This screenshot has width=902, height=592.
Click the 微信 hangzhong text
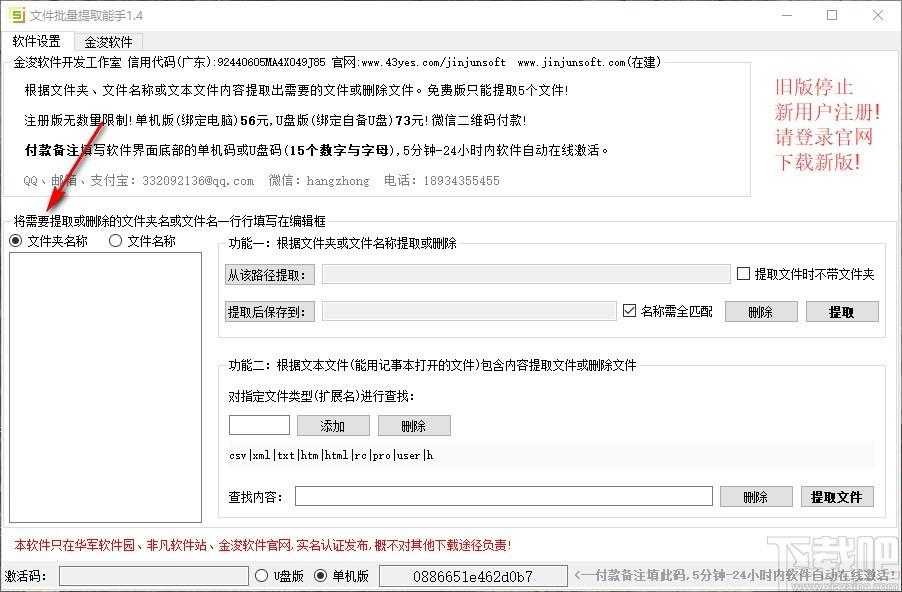[x=319, y=181]
